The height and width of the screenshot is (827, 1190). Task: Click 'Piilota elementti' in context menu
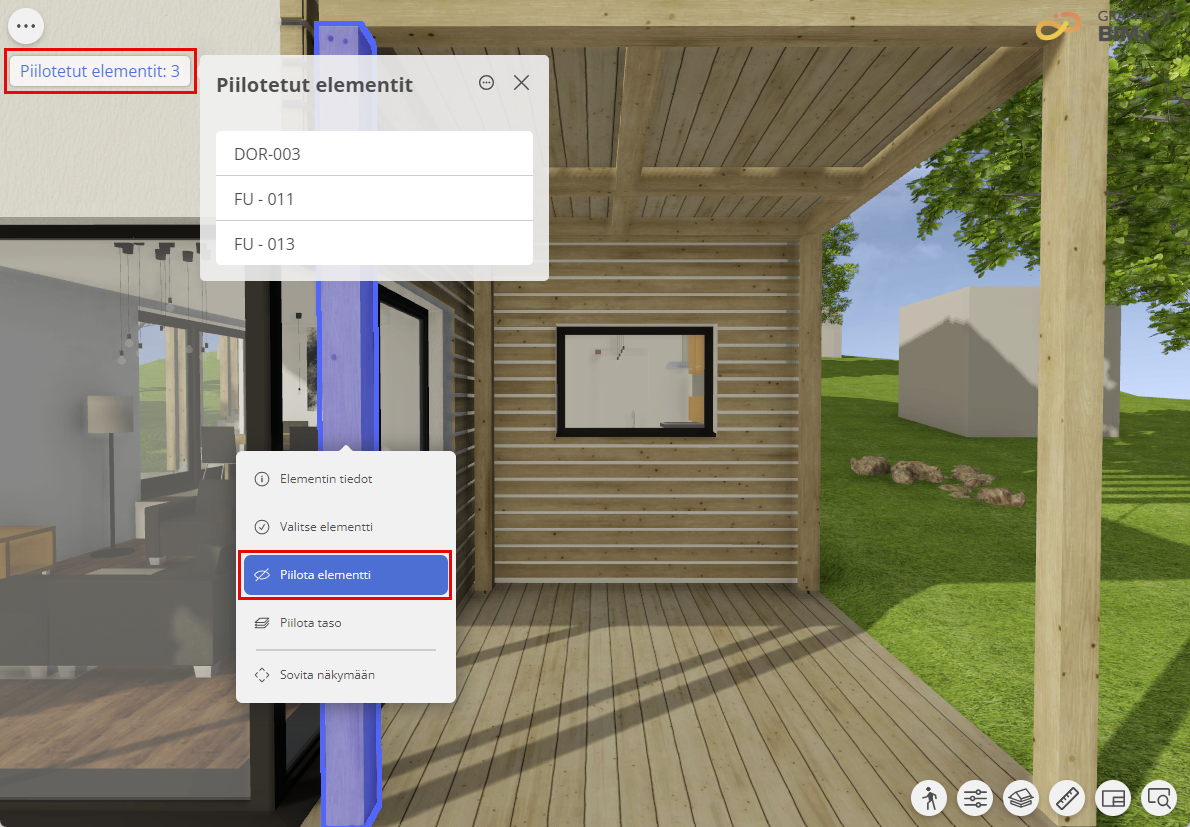coord(345,574)
